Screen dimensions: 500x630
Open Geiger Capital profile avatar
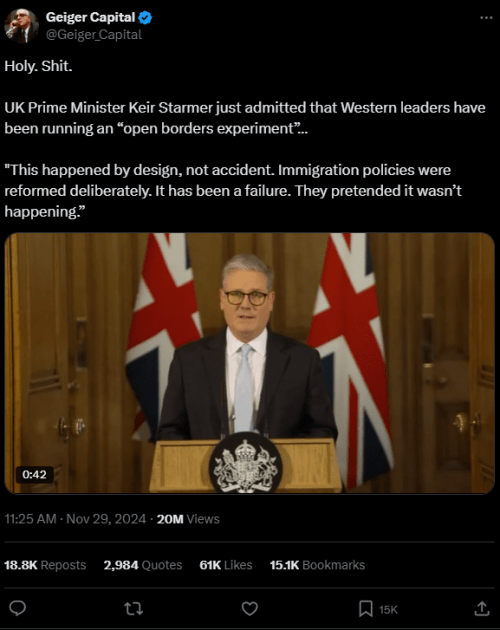(21, 26)
